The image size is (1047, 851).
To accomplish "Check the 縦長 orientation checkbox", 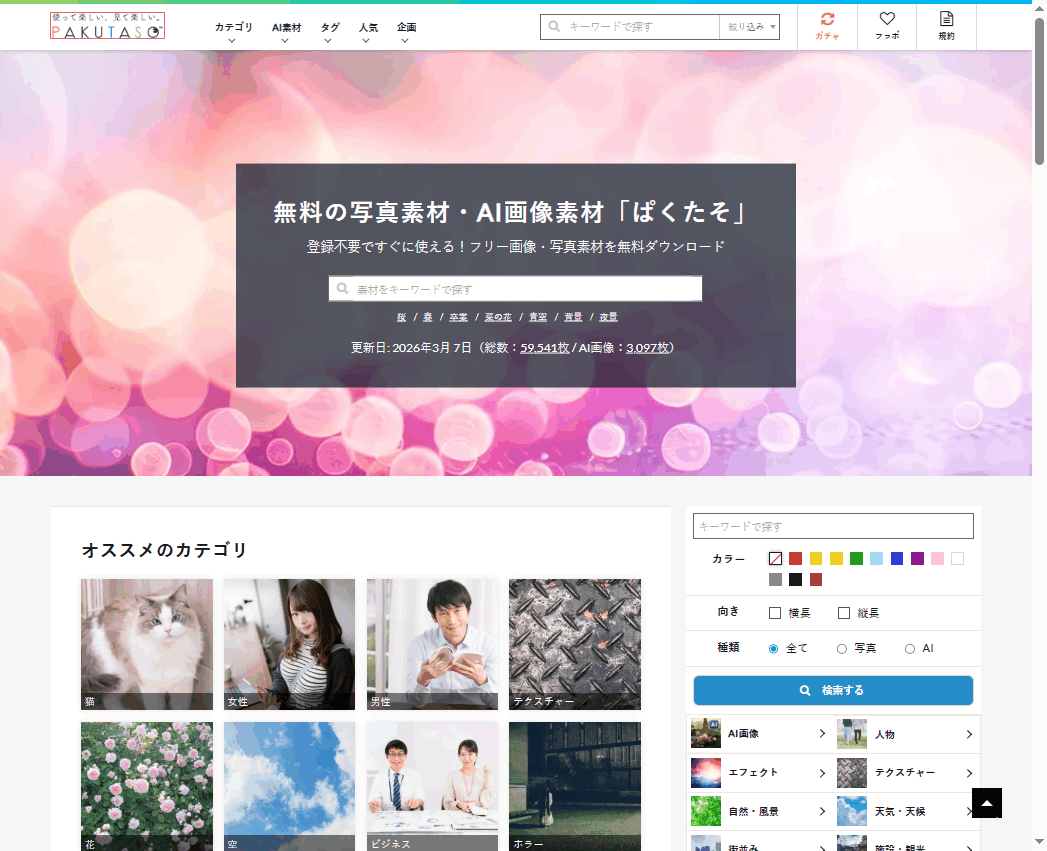I will coord(844,613).
